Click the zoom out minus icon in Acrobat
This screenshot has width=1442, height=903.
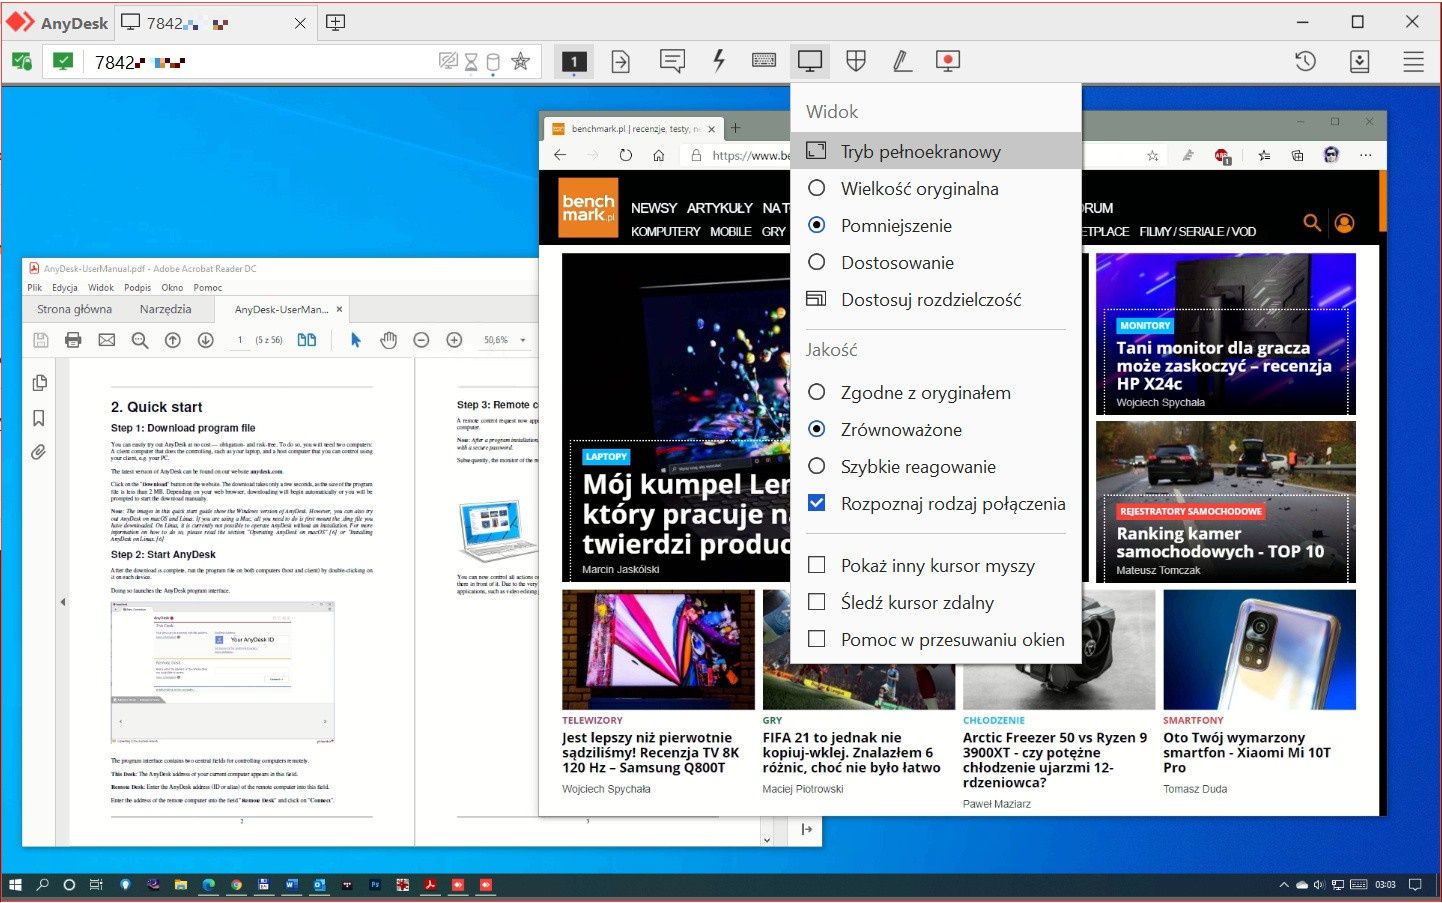pyautogui.click(x=421, y=340)
